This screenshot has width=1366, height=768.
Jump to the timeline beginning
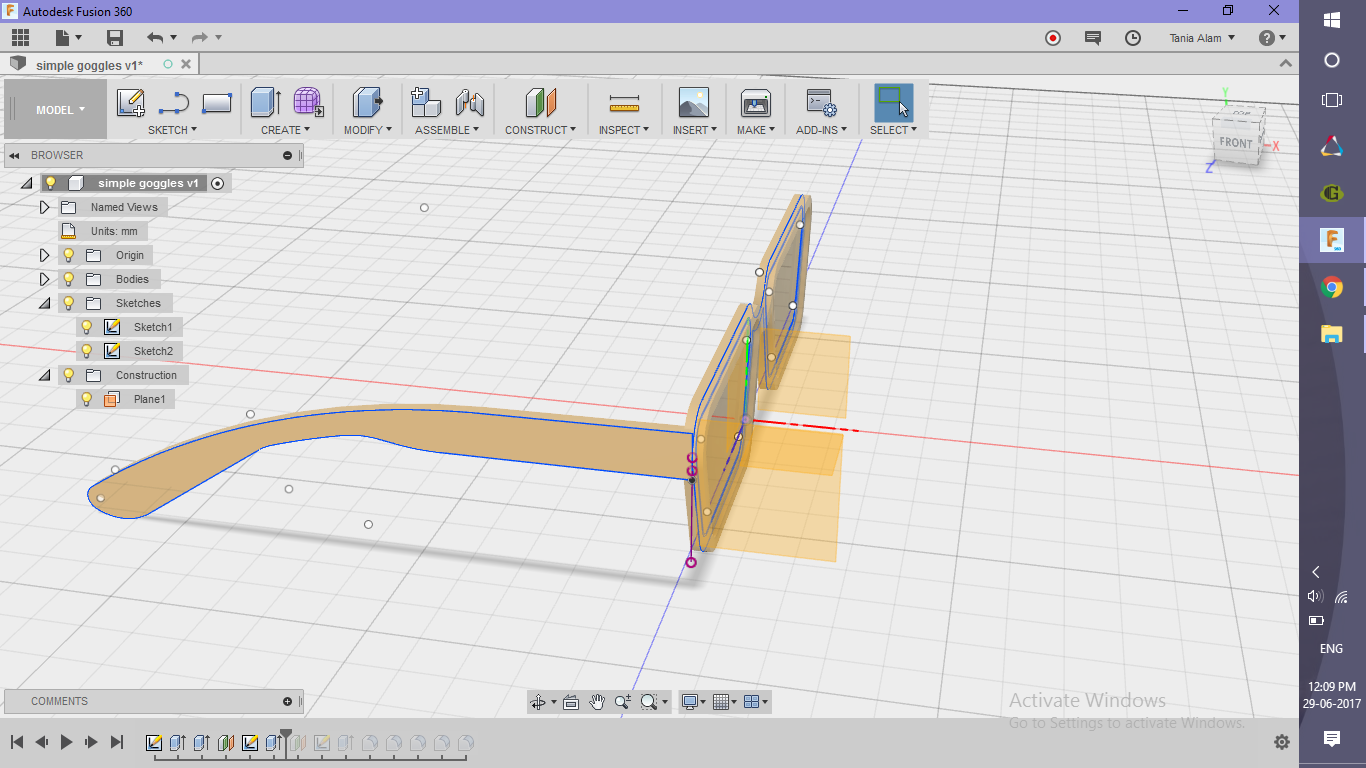tap(17, 742)
